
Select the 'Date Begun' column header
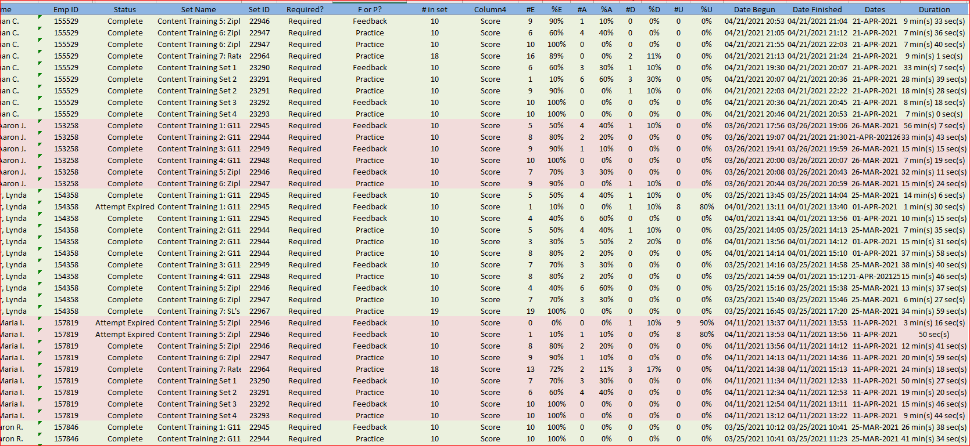click(x=753, y=9)
